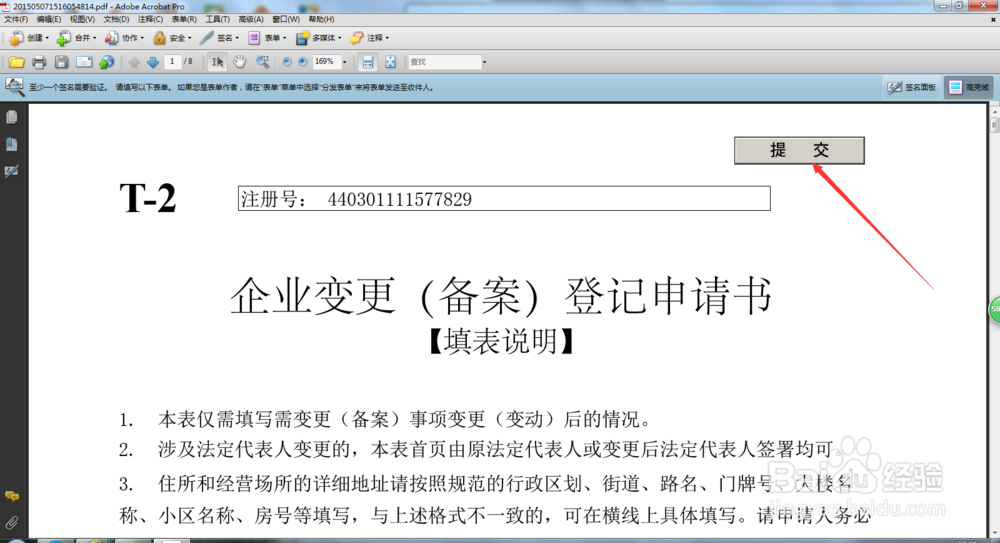Activate the Marquee Zoom tool
The width and height of the screenshot is (1000, 543).
point(262,62)
